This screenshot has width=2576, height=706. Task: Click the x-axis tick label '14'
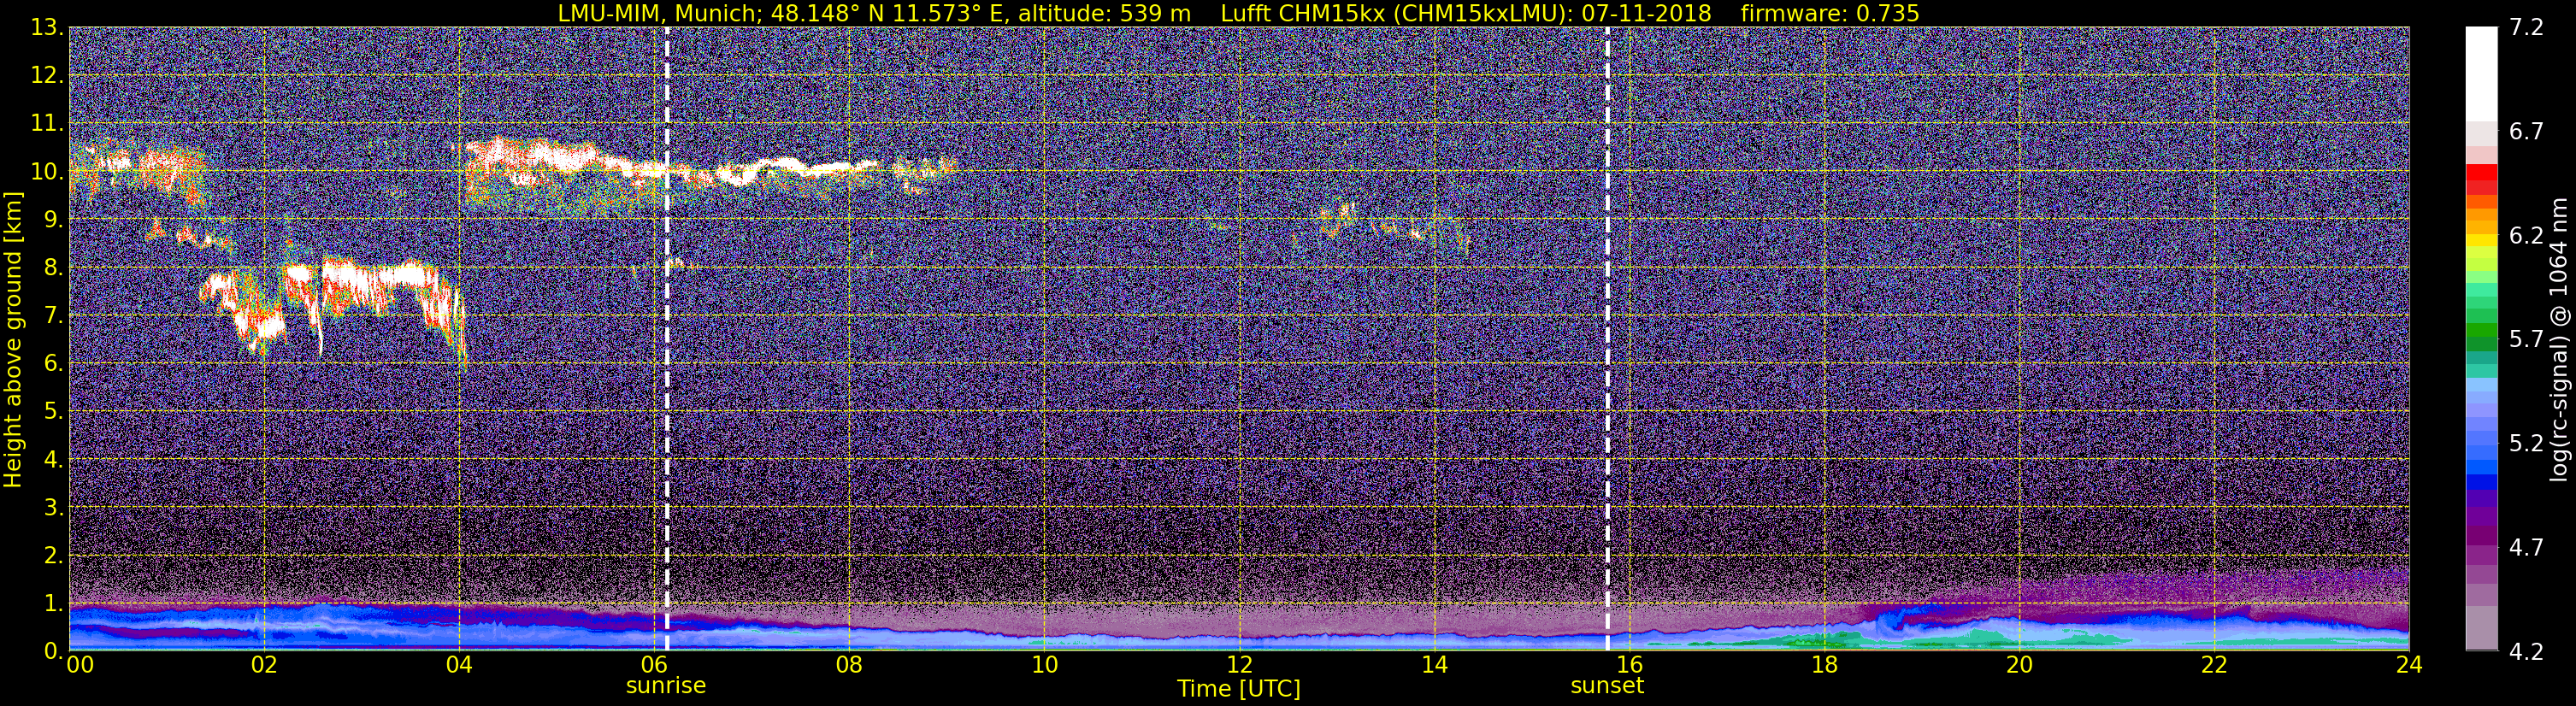(1434, 666)
